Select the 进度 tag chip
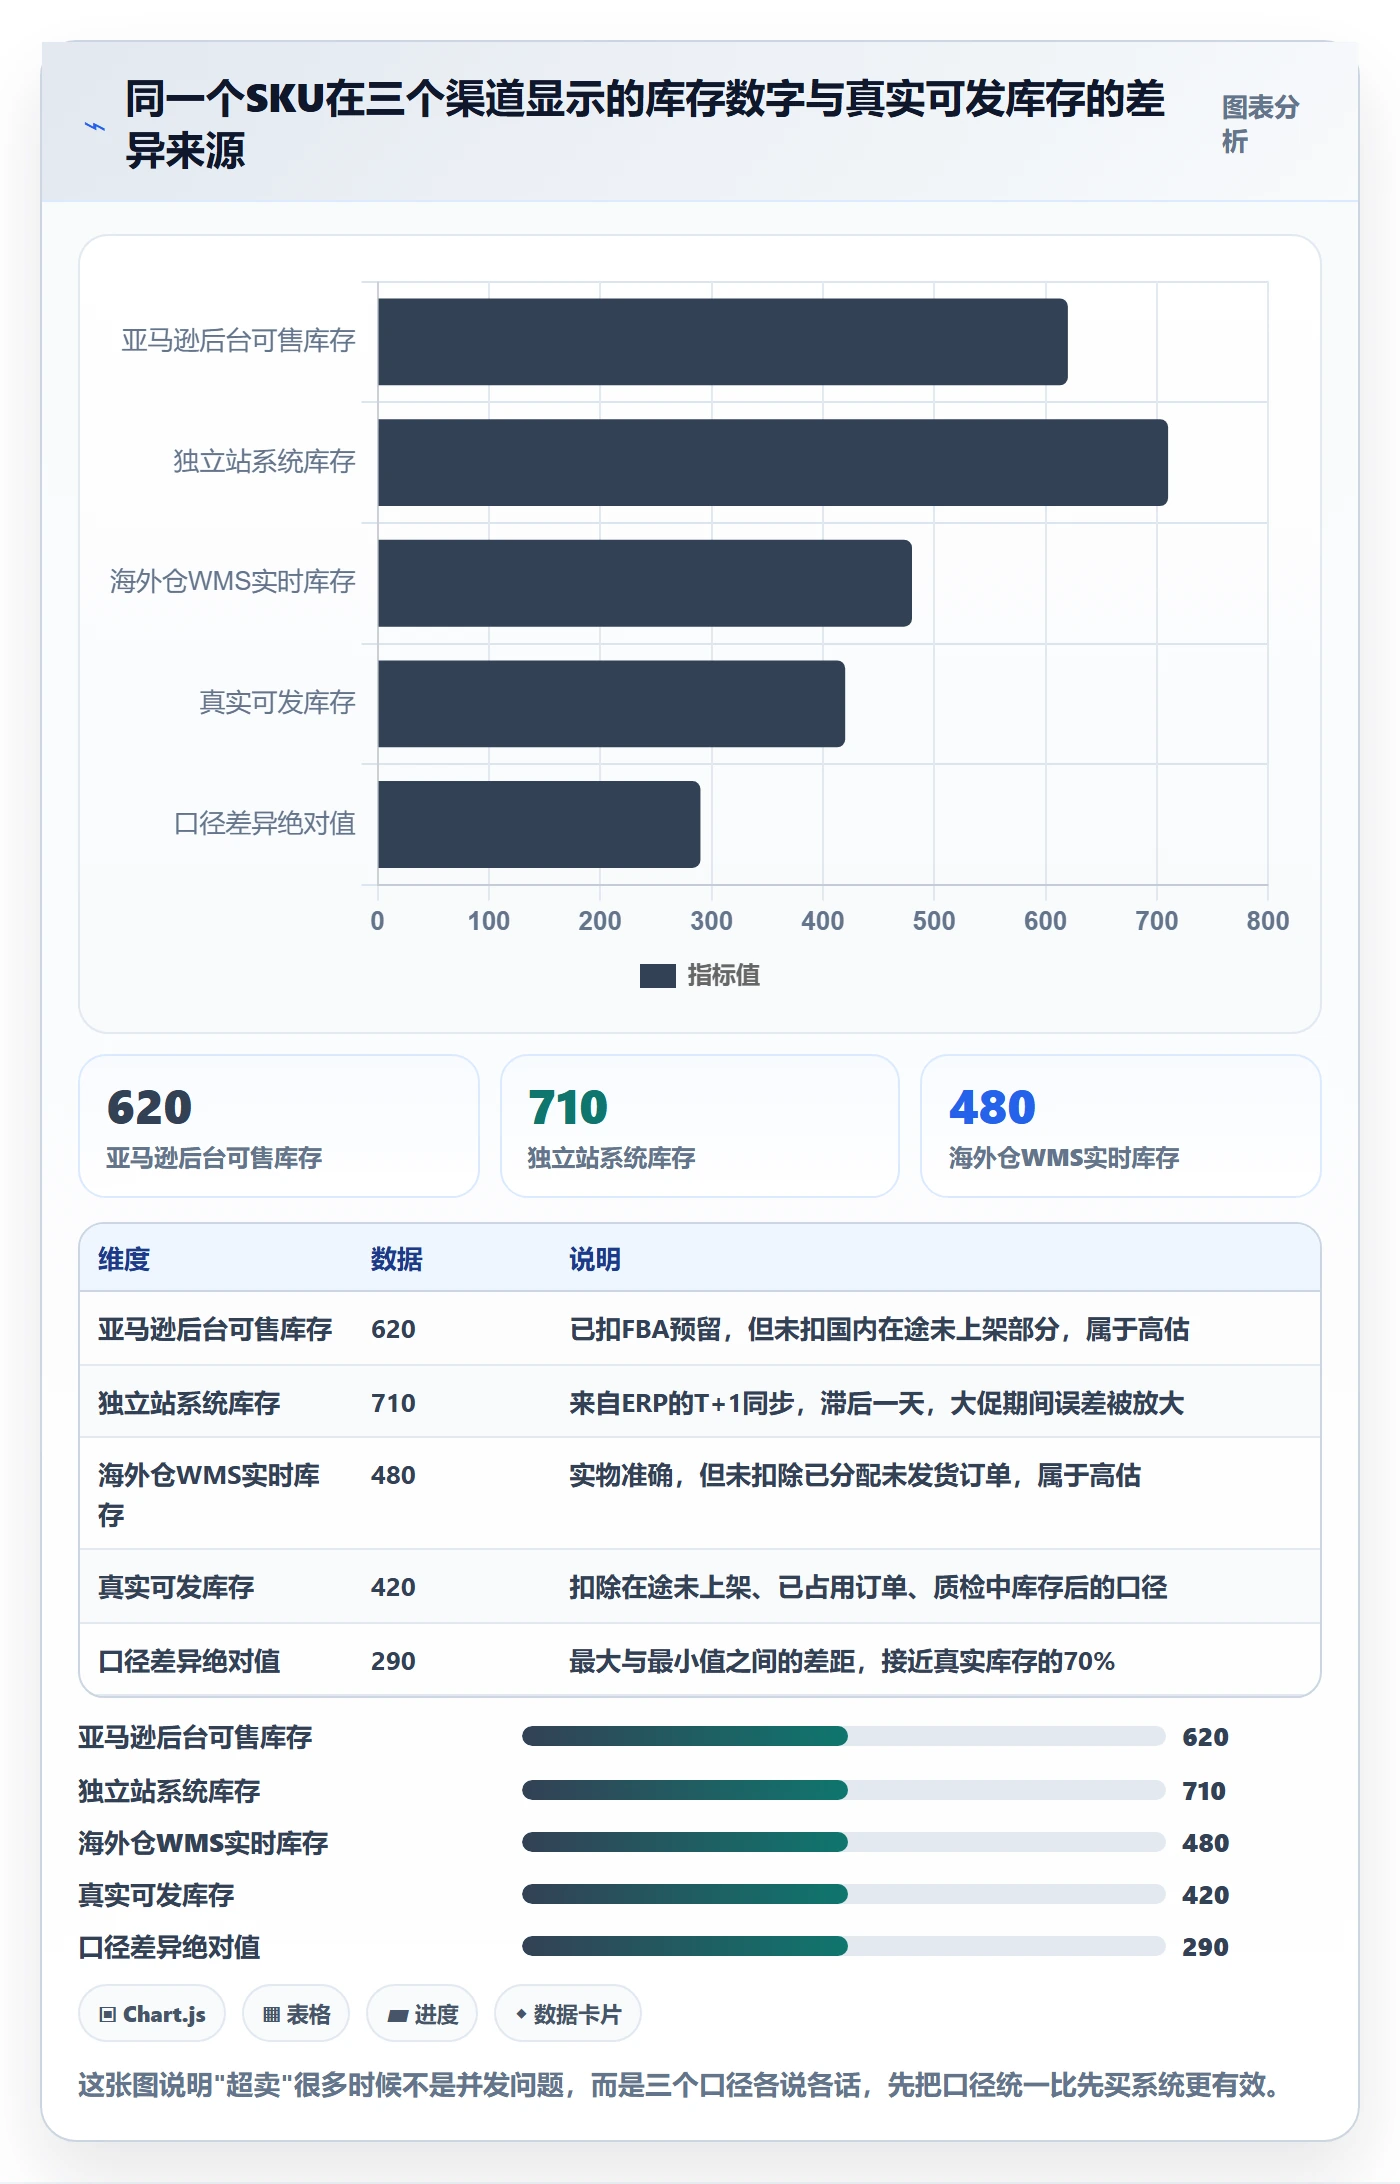This screenshot has height=2184, width=1400. [x=422, y=2014]
